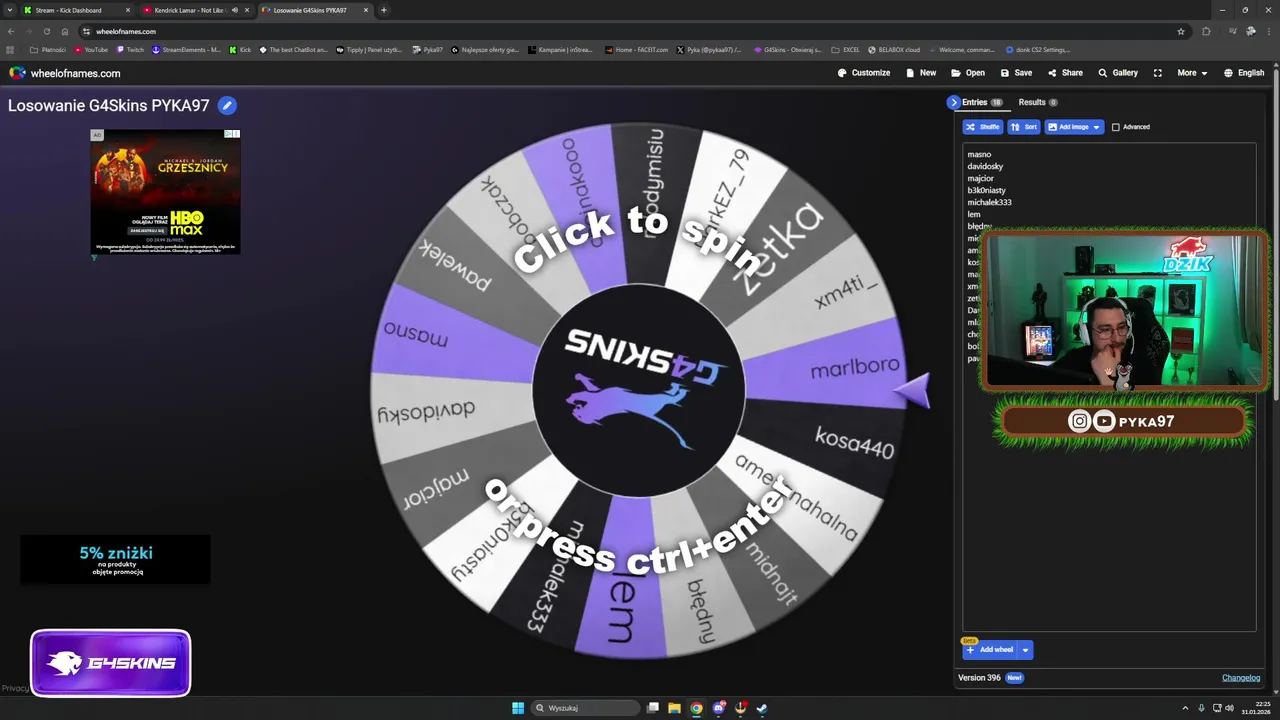This screenshot has height=720, width=1280.
Task: Expand the Add image dropdown arrow
Action: tap(1097, 127)
